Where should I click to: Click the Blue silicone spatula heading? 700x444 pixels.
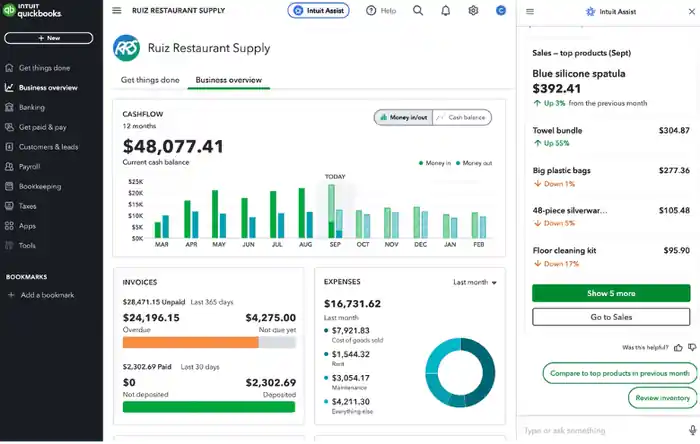pyautogui.click(x=579, y=74)
